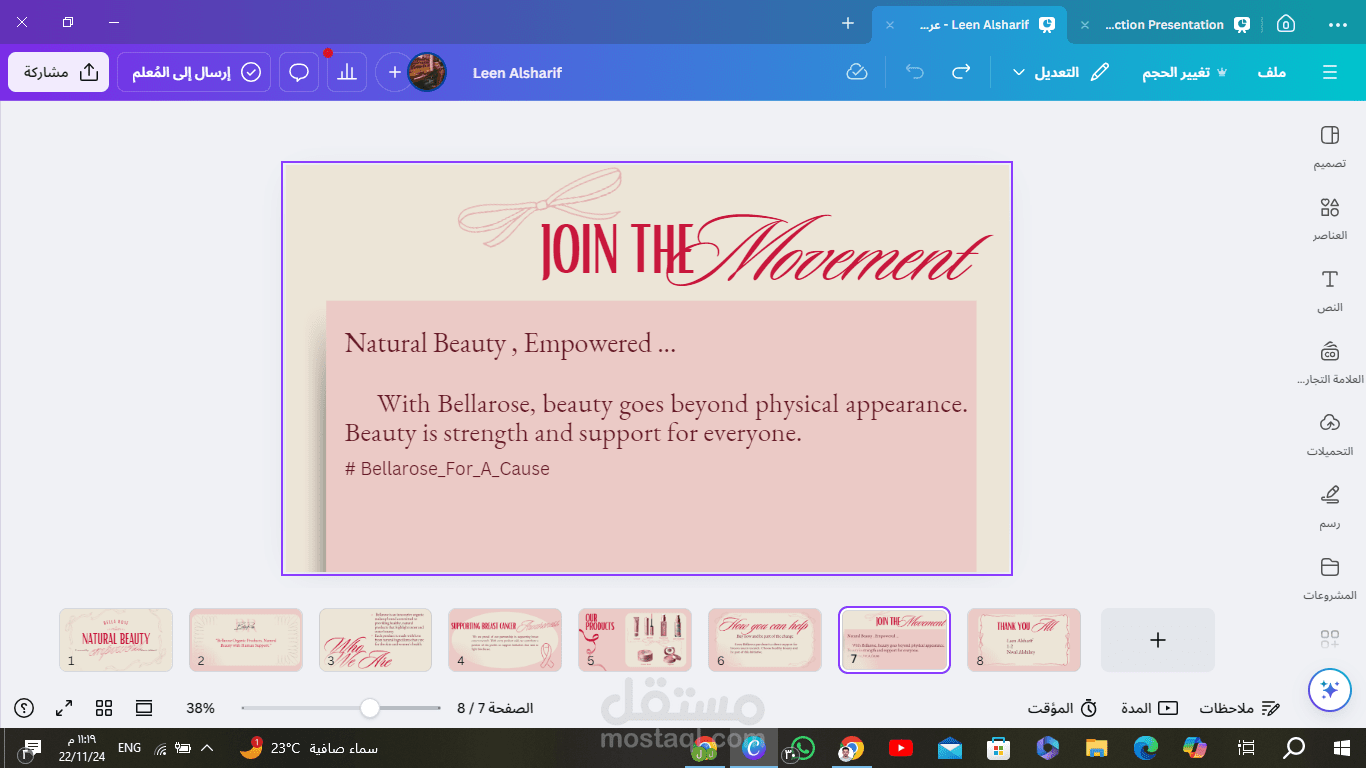Open the three-dots more options menu

(1337, 24)
